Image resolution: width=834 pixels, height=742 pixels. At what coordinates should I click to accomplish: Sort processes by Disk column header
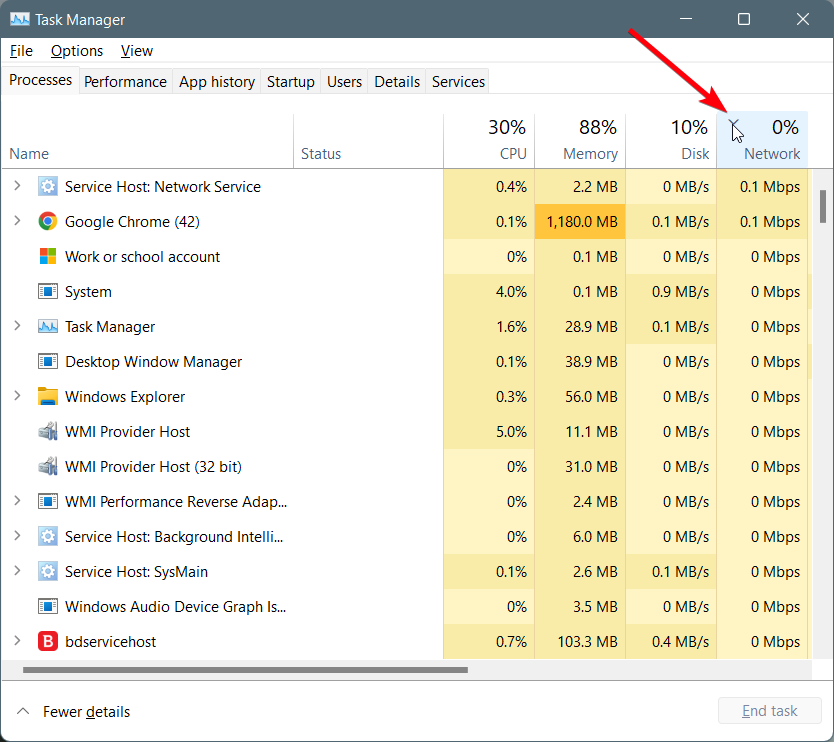click(x=671, y=140)
